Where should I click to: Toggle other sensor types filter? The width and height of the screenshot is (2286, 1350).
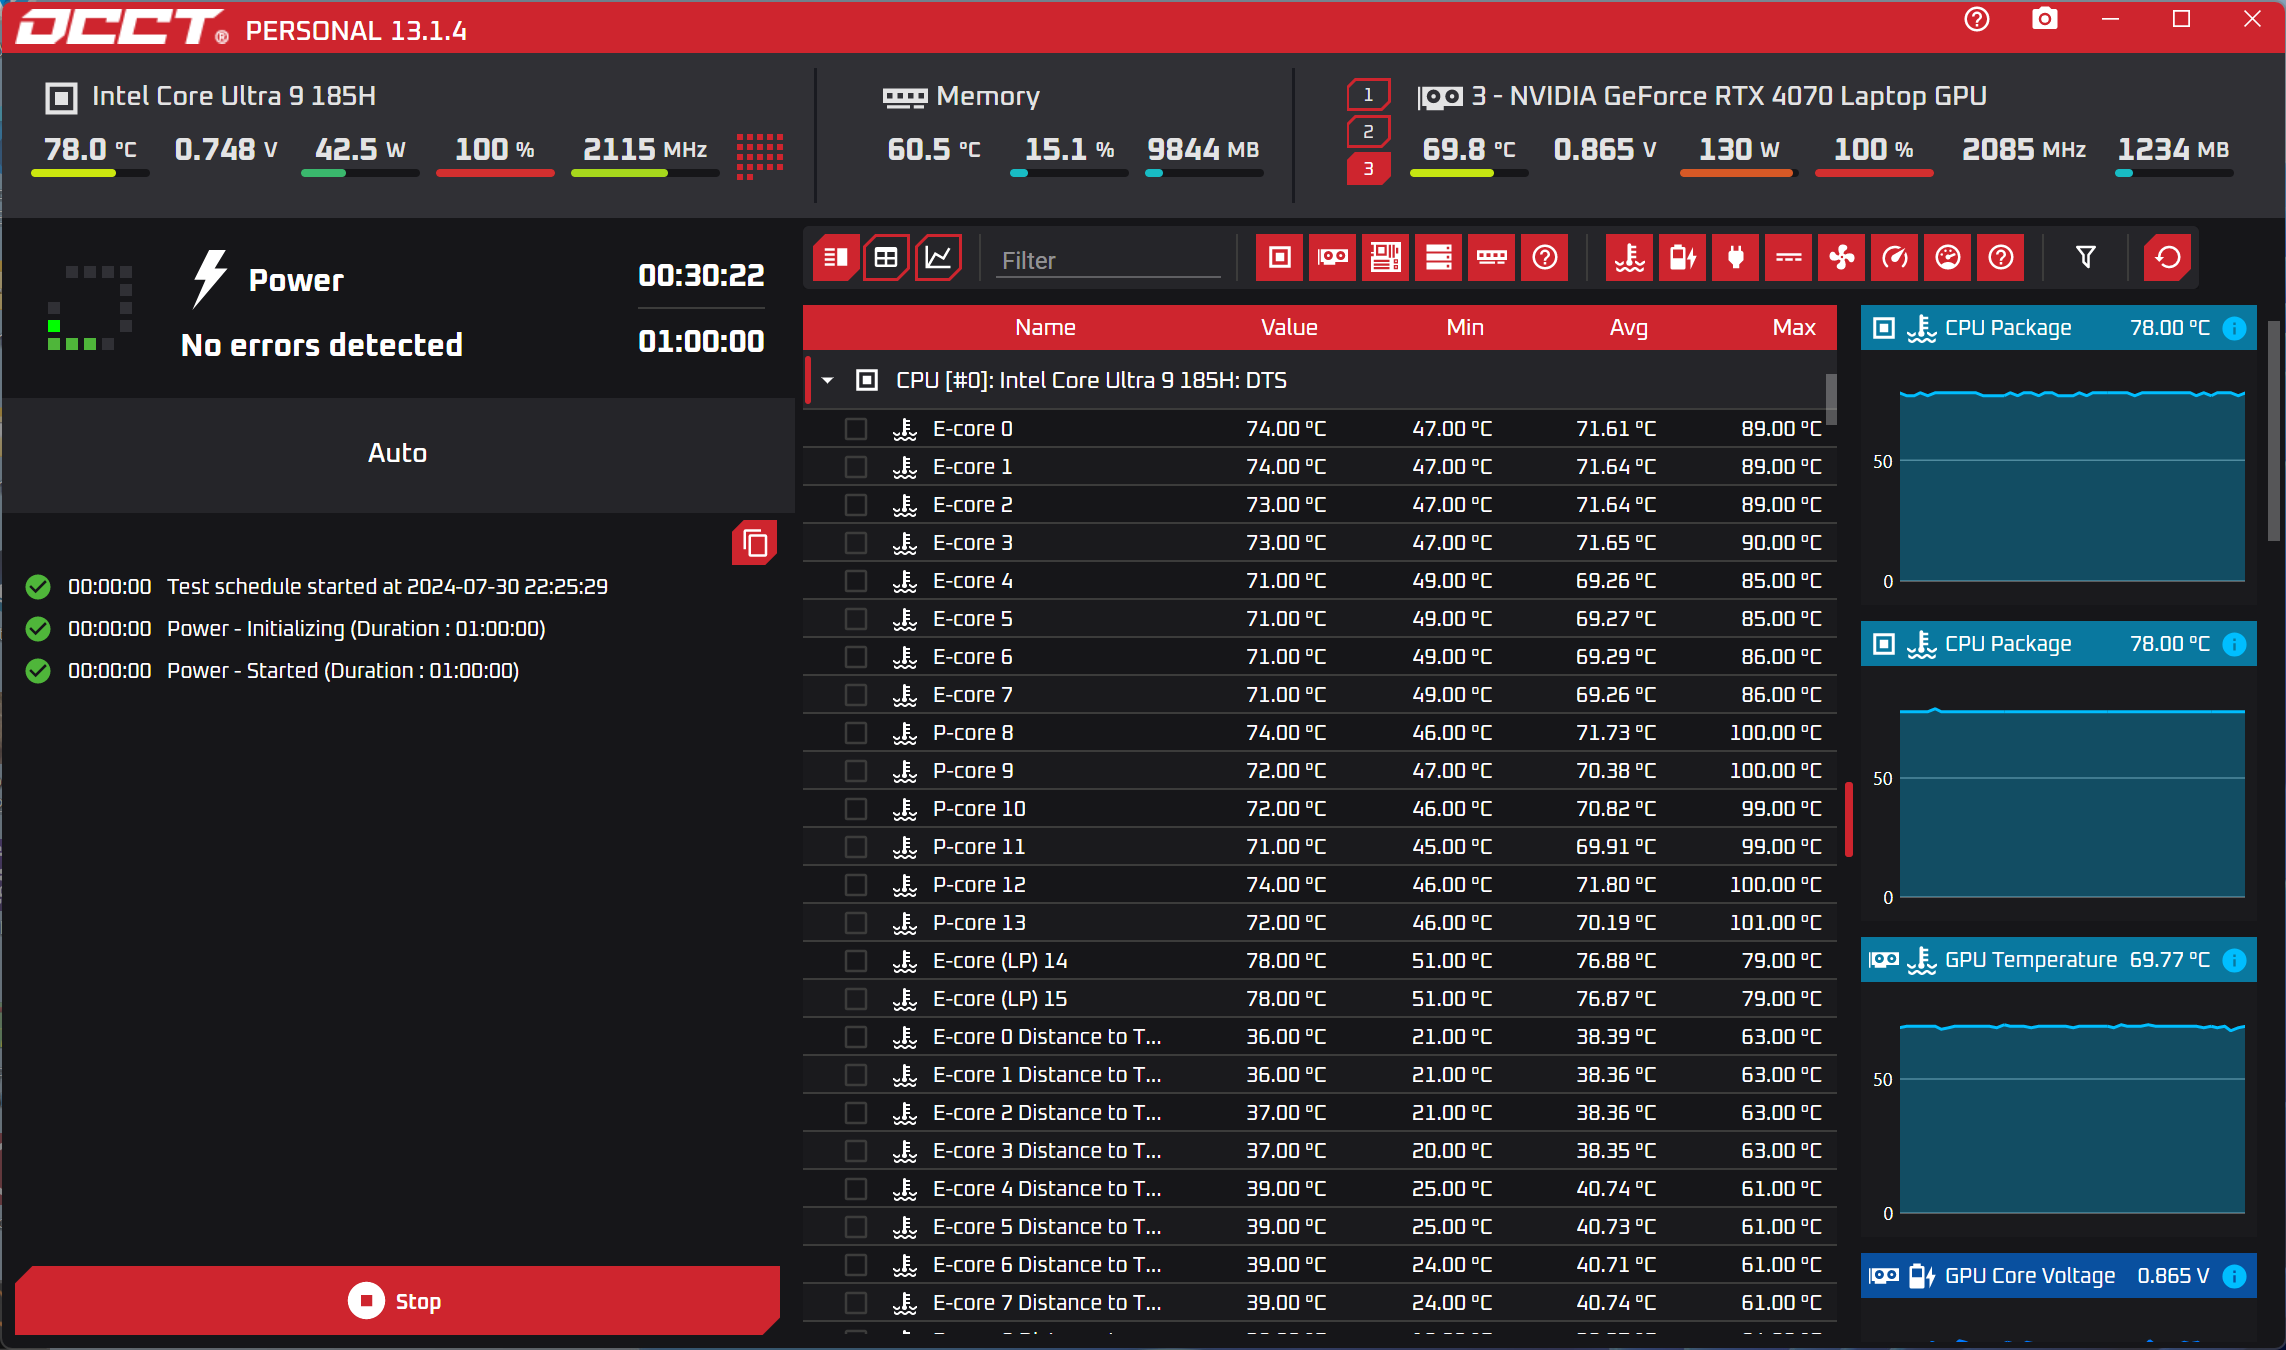(x=2000, y=258)
